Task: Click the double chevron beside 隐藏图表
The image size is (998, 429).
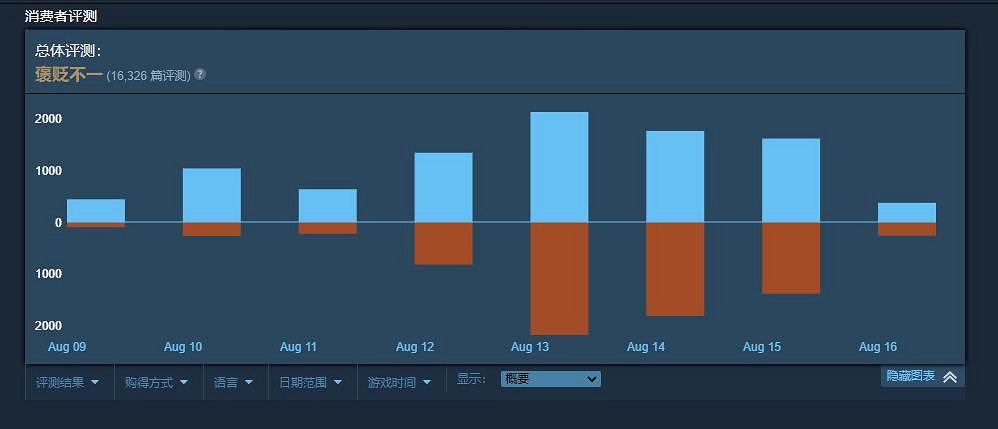Action: point(950,377)
